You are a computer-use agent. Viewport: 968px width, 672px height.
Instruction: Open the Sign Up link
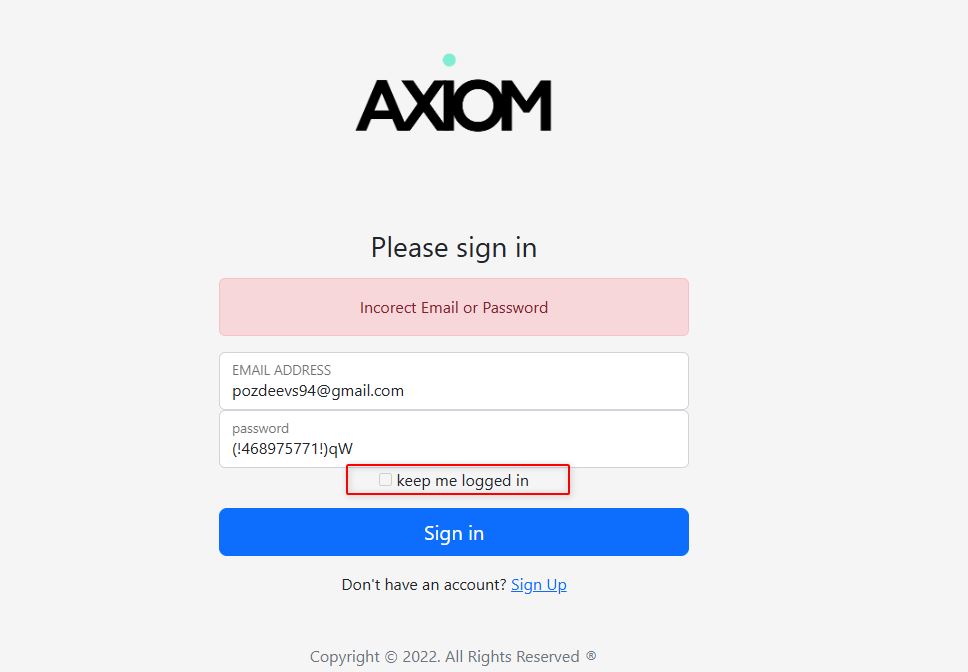click(x=538, y=585)
